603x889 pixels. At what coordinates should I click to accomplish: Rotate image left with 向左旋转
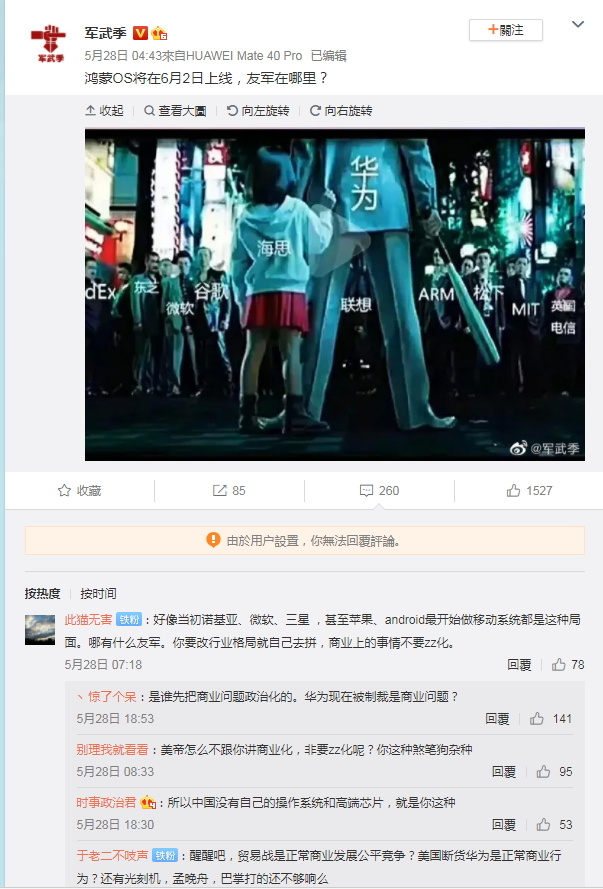click(258, 111)
